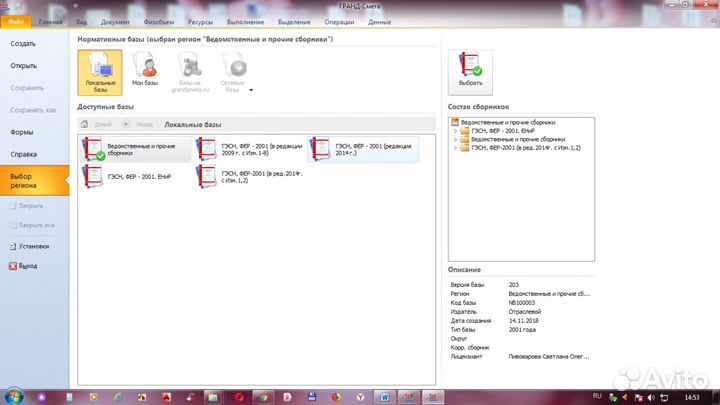Viewport: 720px width, 405px height.
Task: Open the Файл tab
Action: [15, 21]
